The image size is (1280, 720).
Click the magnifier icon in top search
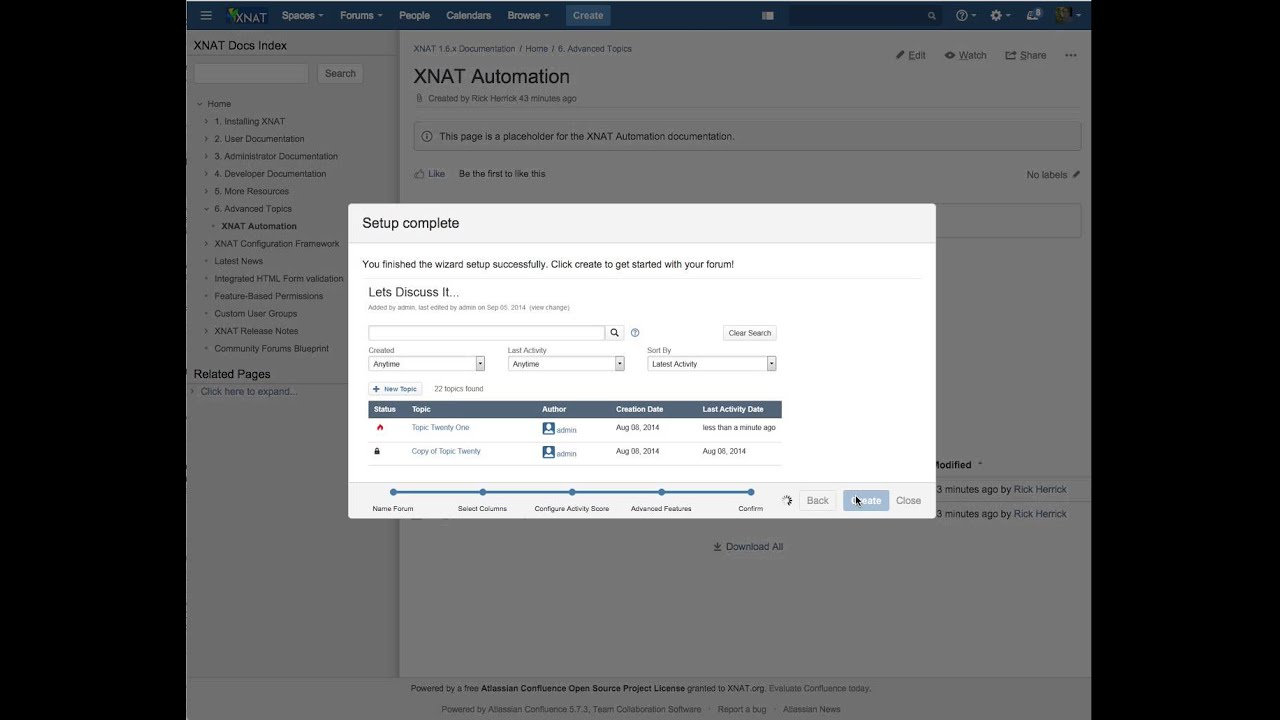click(932, 16)
